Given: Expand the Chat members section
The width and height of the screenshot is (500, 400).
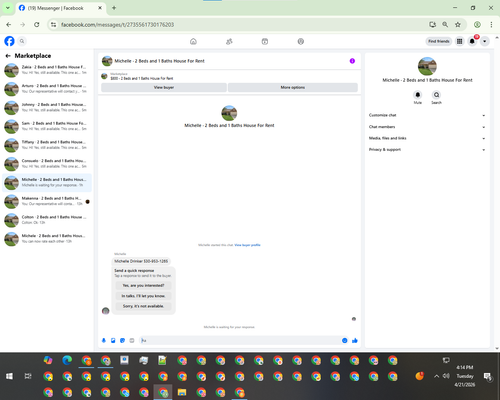Looking at the screenshot, I should (x=427, y=127).
